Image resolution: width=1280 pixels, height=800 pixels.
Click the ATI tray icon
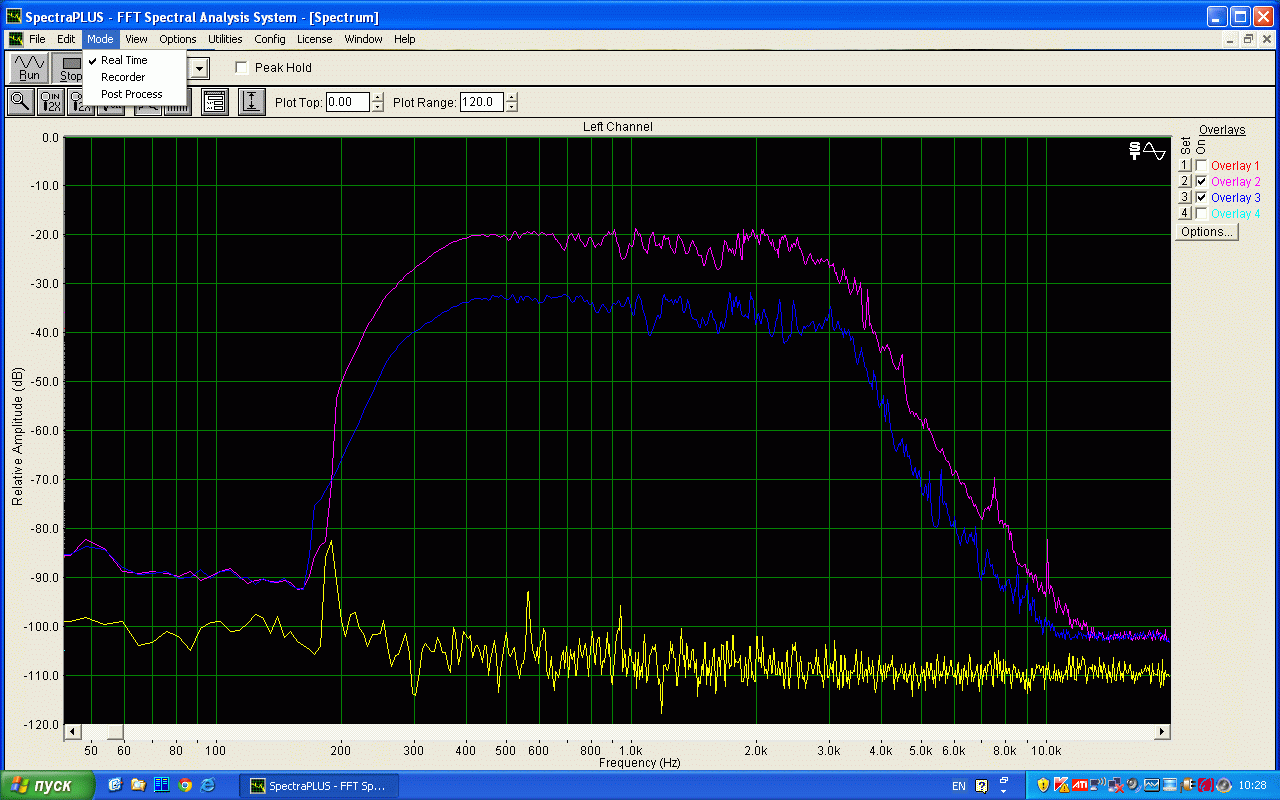coord(1079,785)
